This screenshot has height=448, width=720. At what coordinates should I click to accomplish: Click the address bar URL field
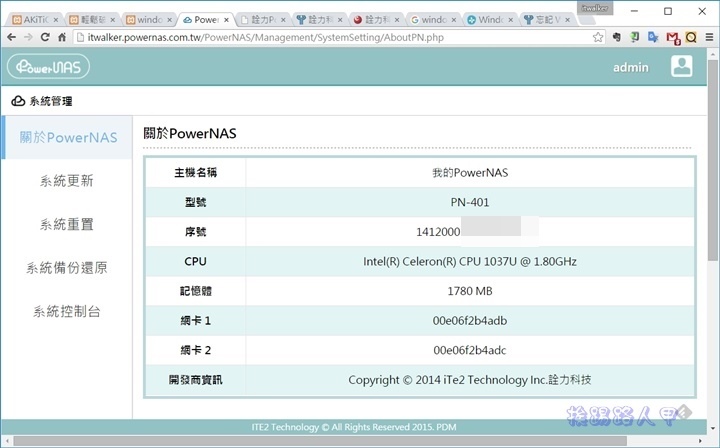(x=340, y=37)
